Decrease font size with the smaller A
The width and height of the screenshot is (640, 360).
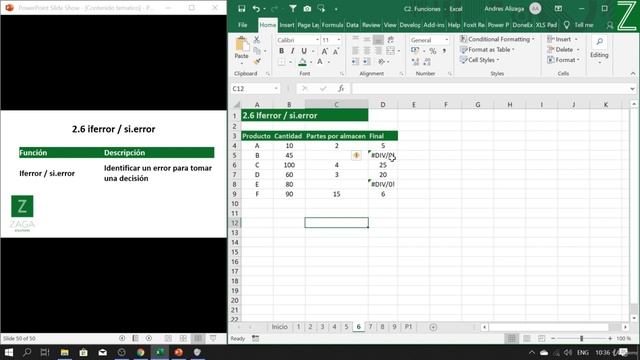coord(336,51)
